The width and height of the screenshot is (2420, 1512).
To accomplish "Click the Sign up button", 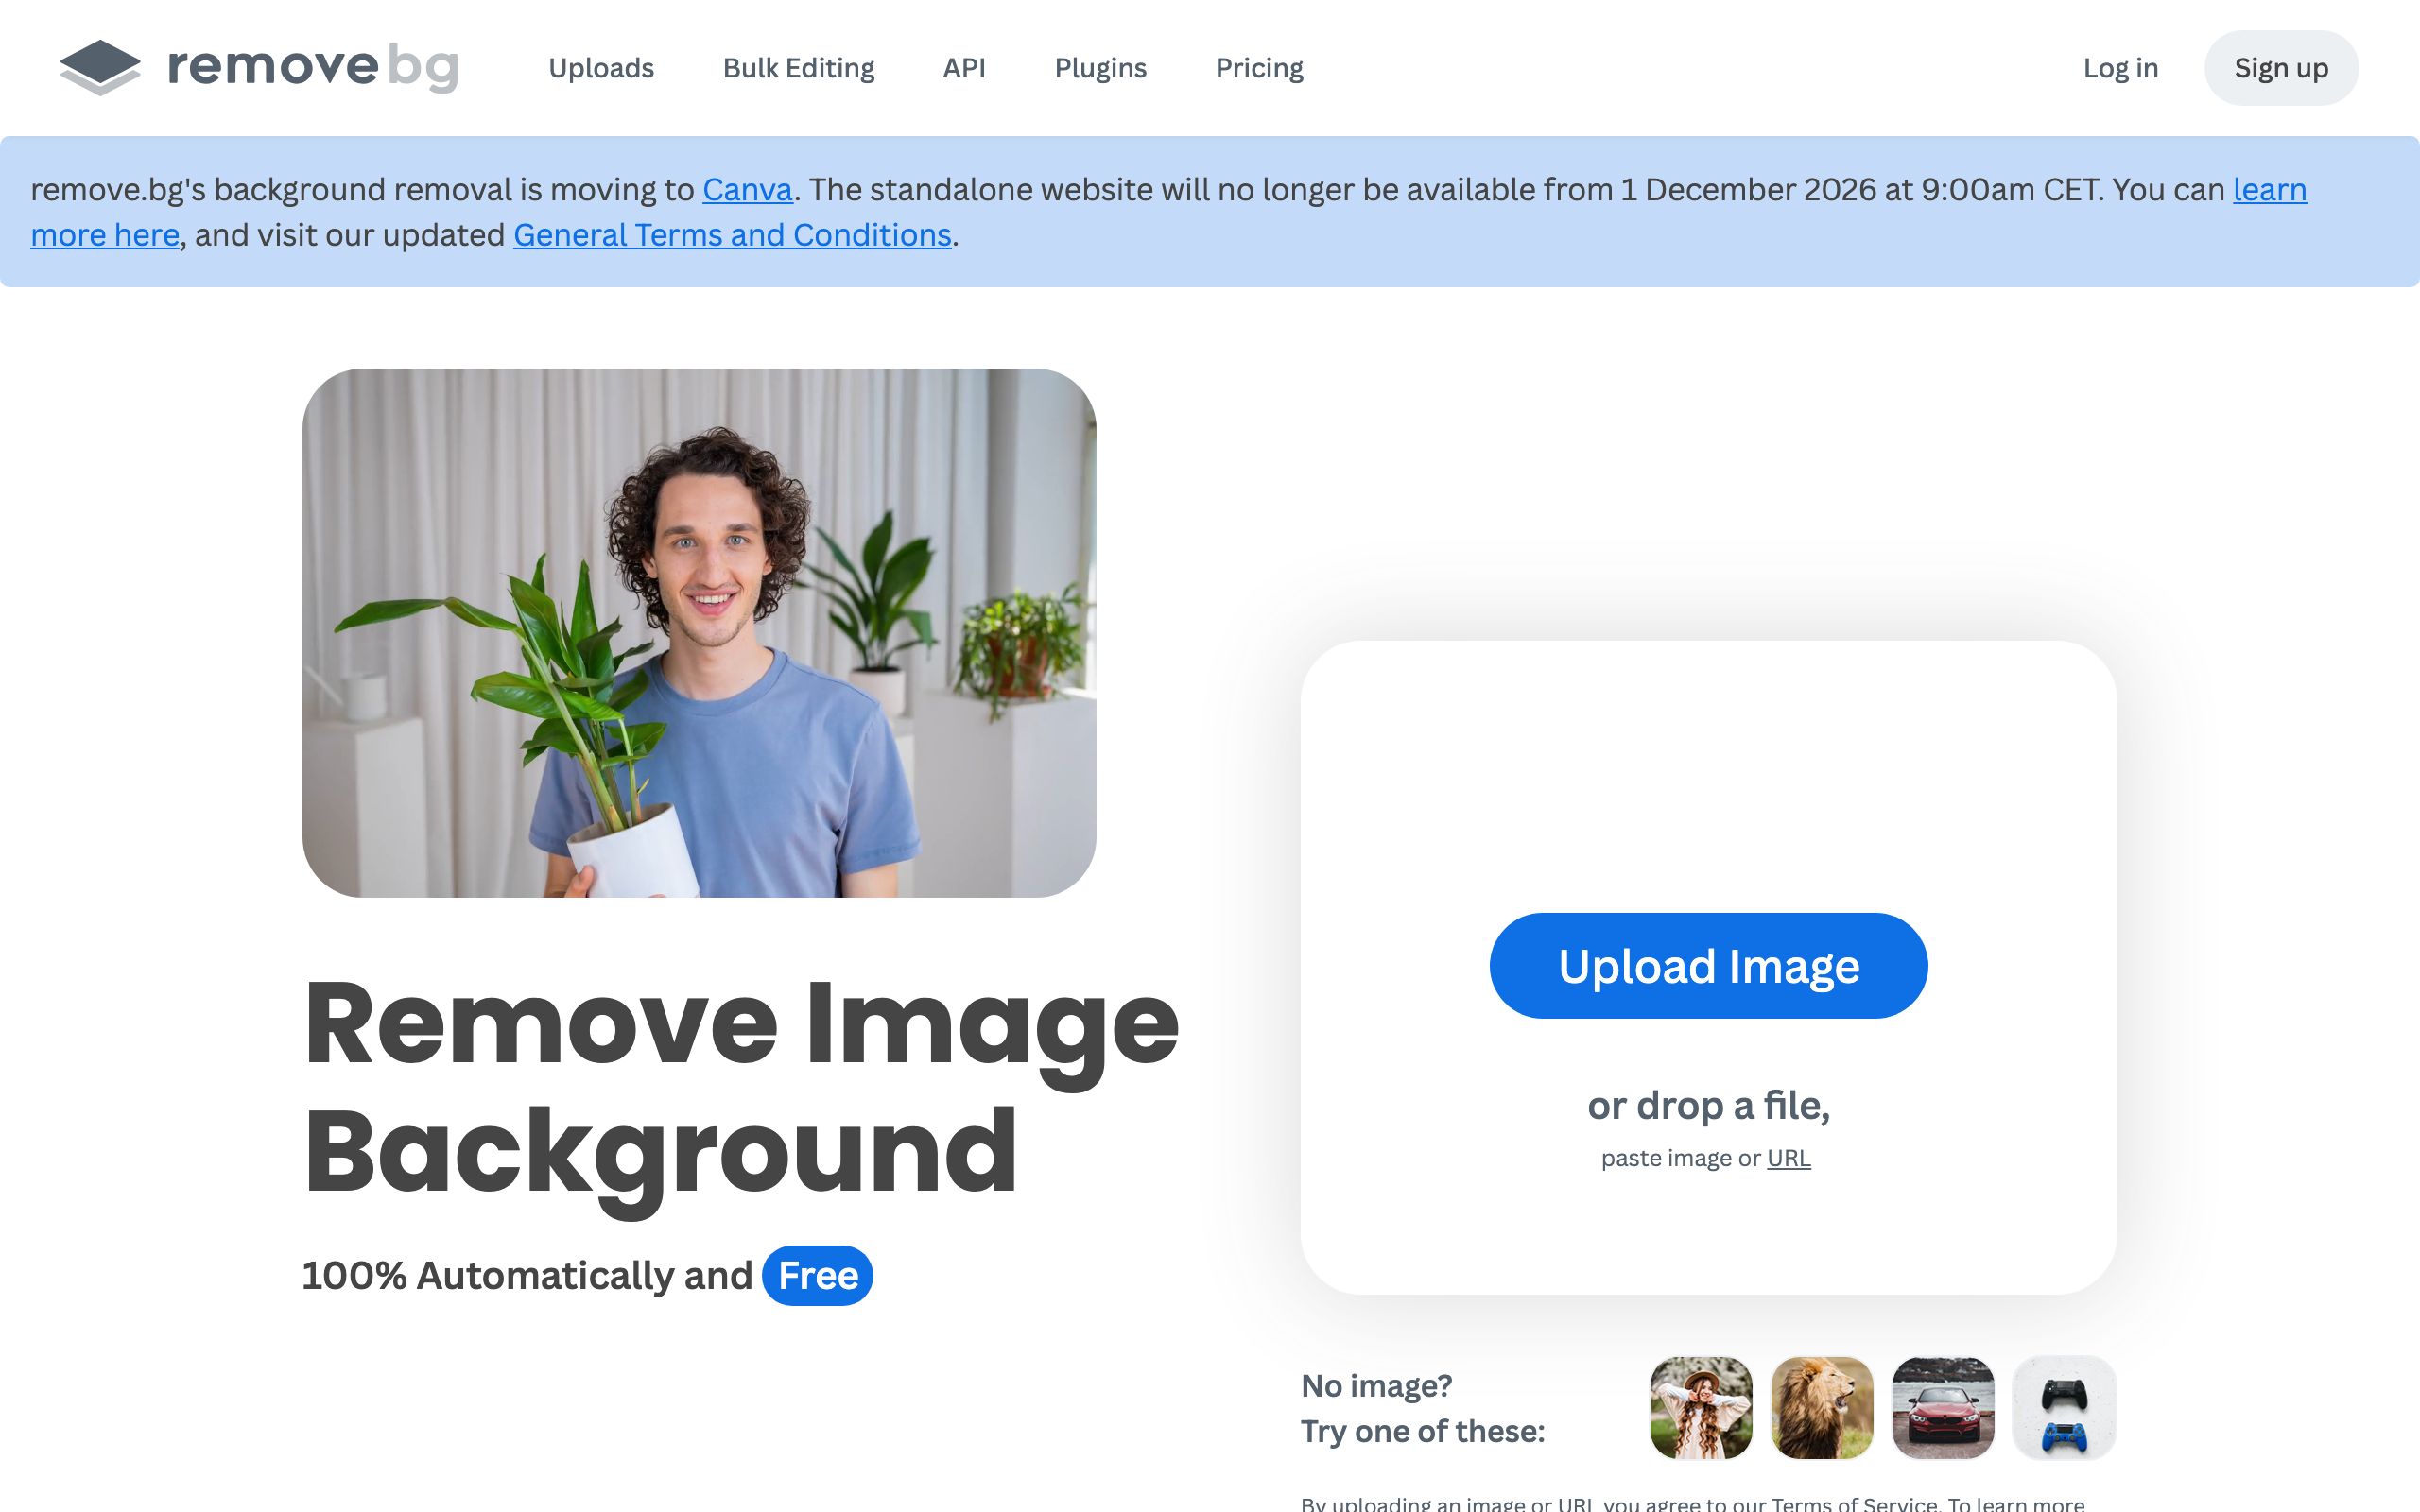I will (2281, 68).
